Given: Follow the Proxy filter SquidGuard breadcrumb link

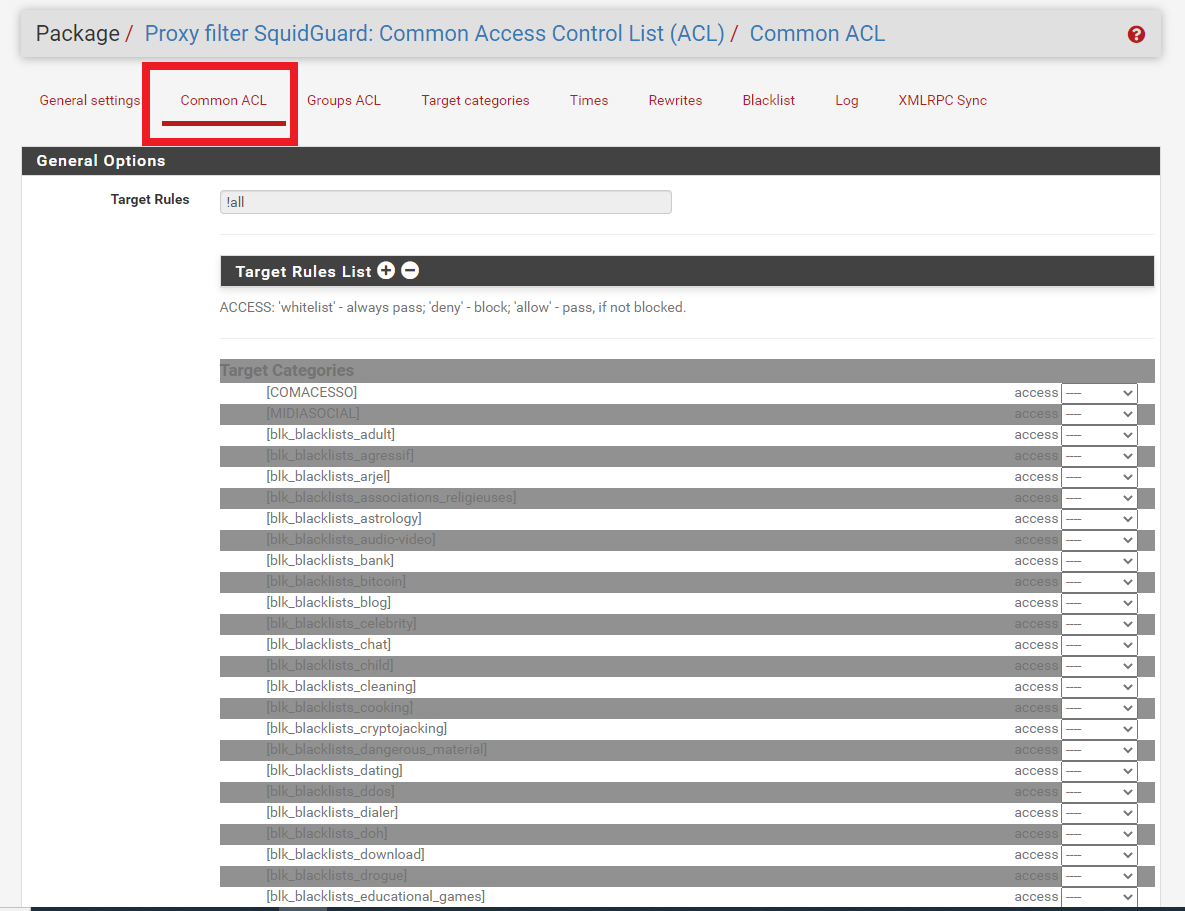Looking at the screenshot, I should click(x=435, y=33).
